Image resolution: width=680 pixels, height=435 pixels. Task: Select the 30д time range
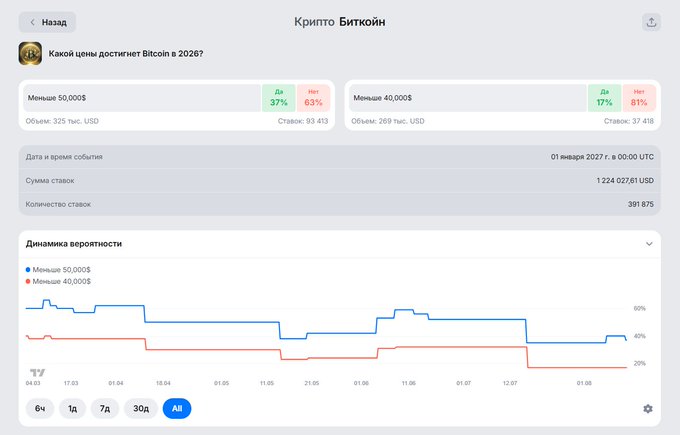[x=141, y=409]
